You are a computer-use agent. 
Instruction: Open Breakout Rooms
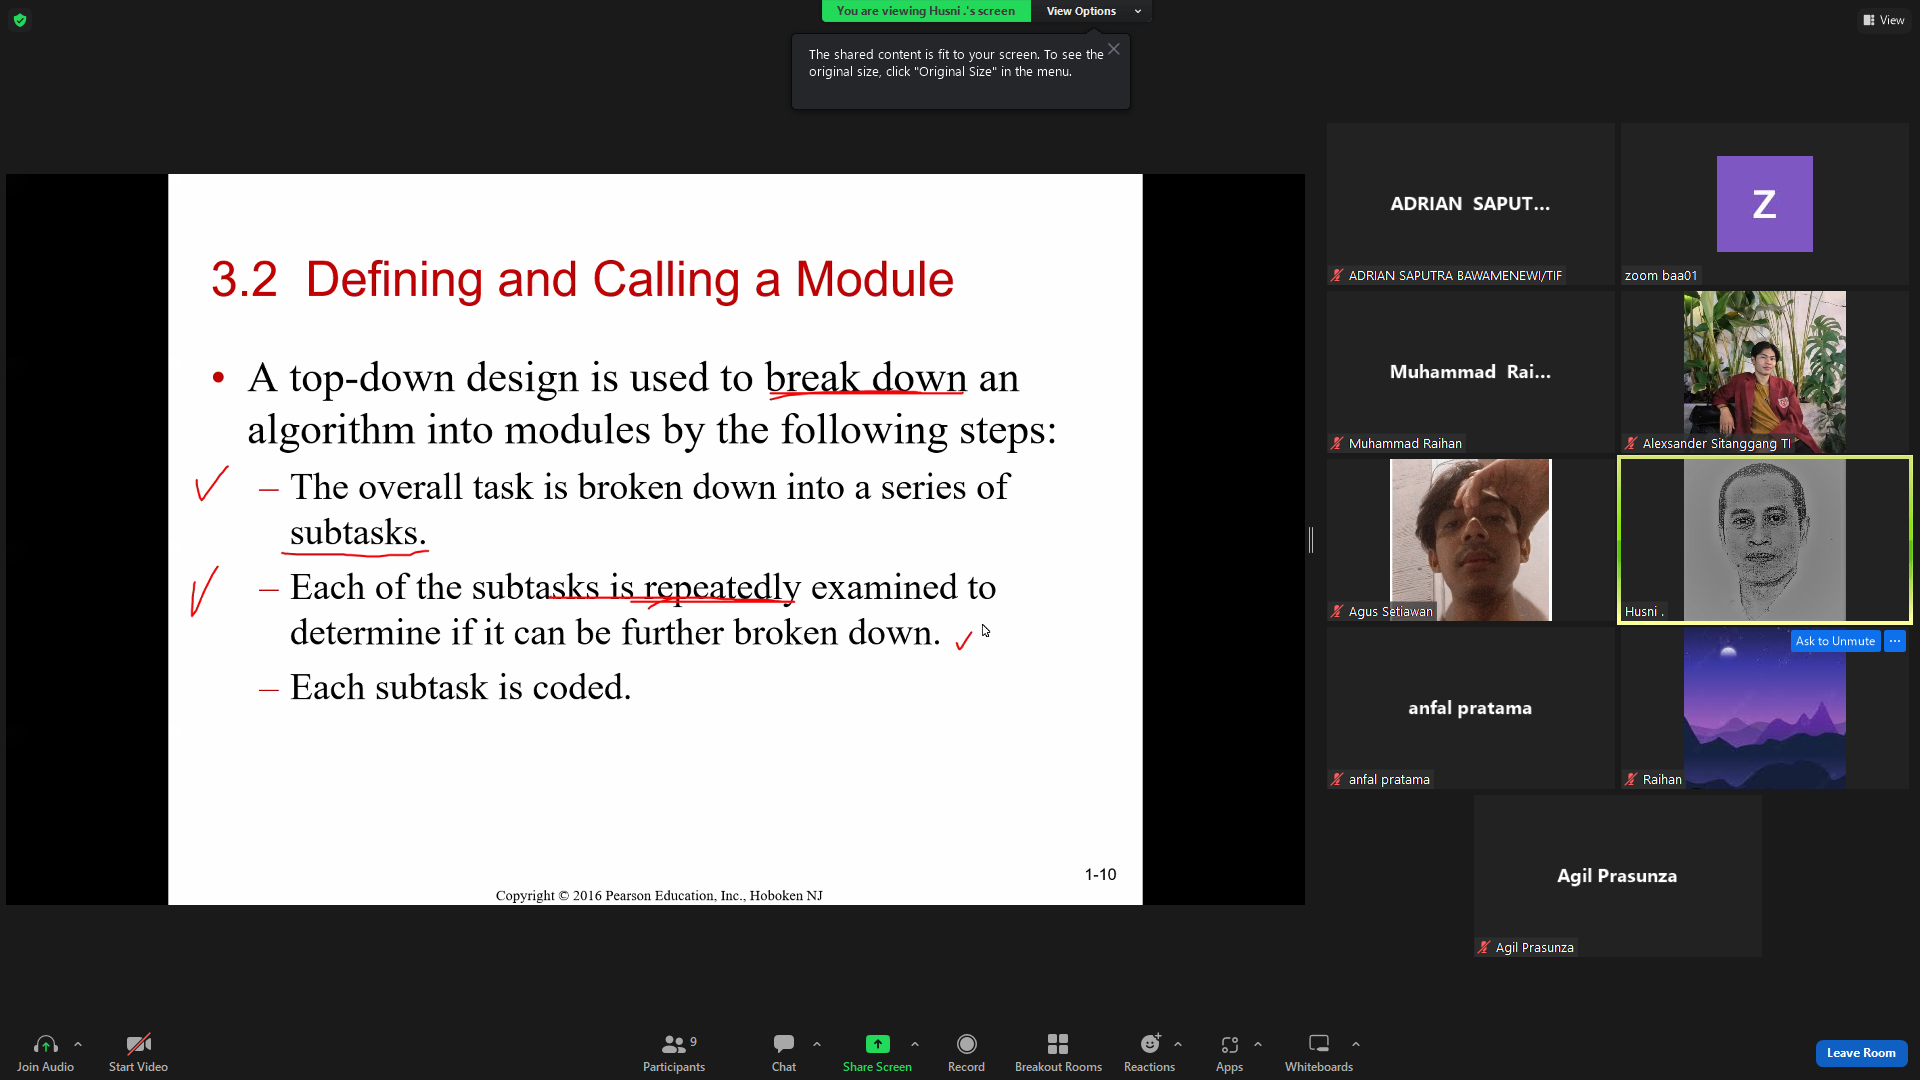tap(1058, 1053)
